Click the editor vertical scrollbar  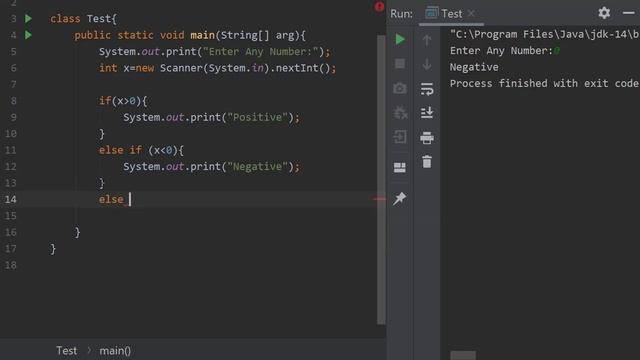[x=381, y=180]
